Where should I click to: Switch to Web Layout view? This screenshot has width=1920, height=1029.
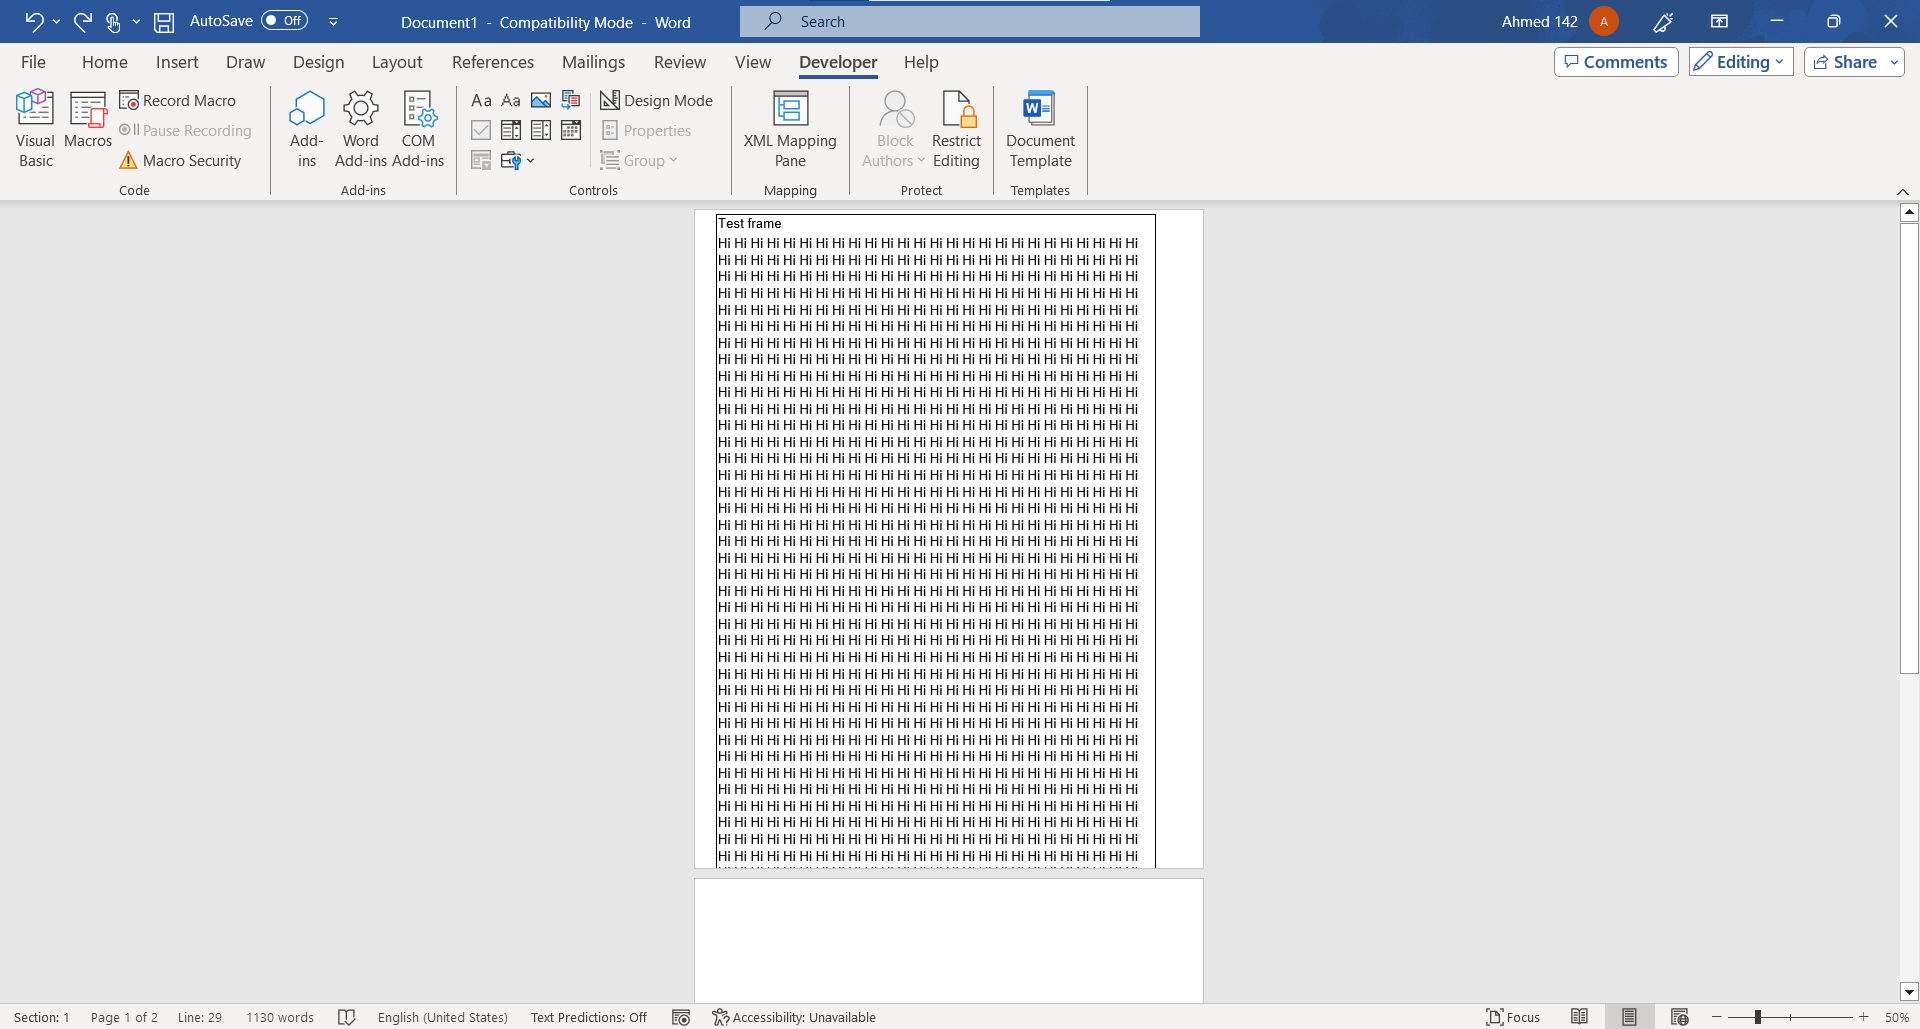1680,1017
